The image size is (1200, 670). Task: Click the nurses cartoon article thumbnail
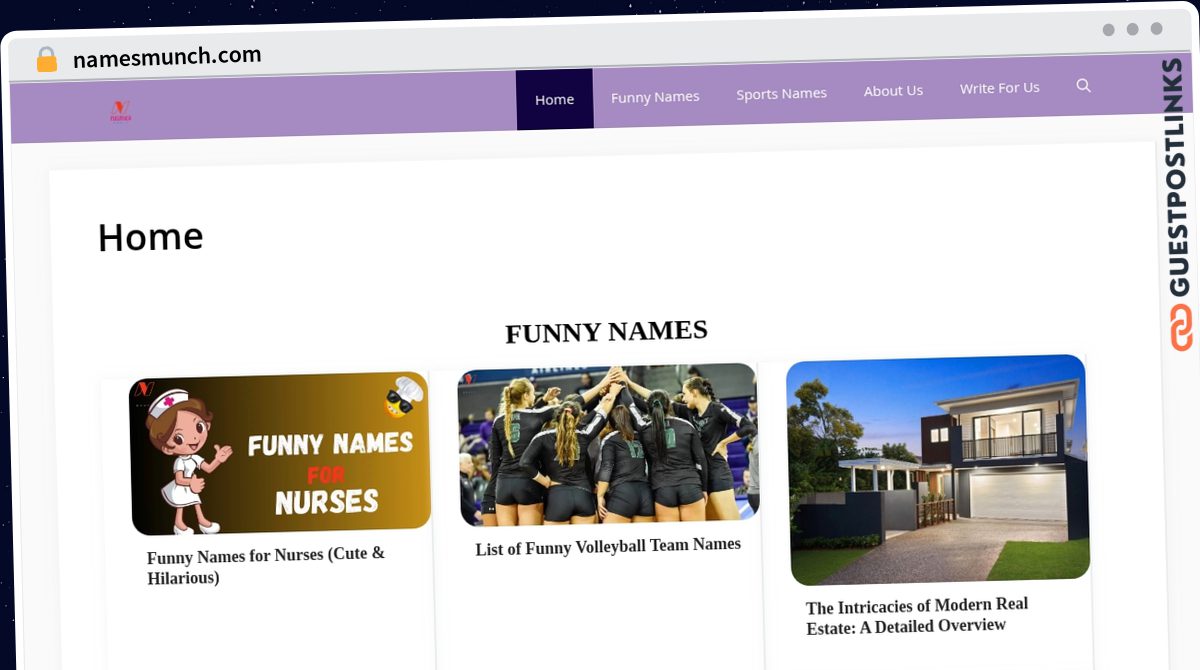coord(281,453)
